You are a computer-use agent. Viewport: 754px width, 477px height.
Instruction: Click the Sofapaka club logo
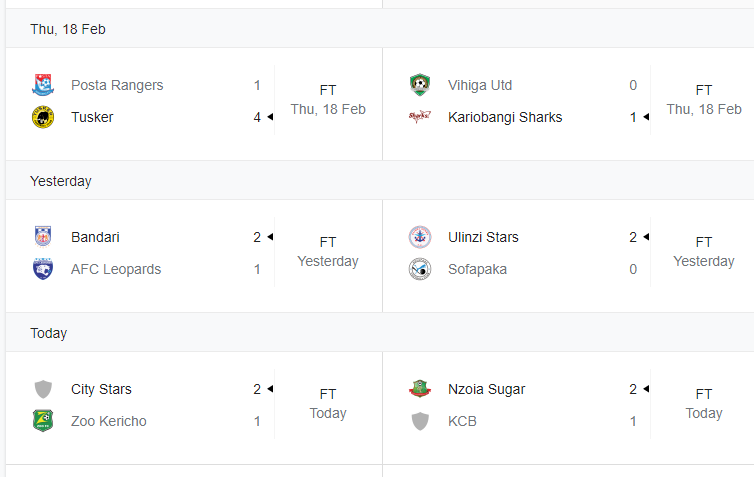point(420,269)
